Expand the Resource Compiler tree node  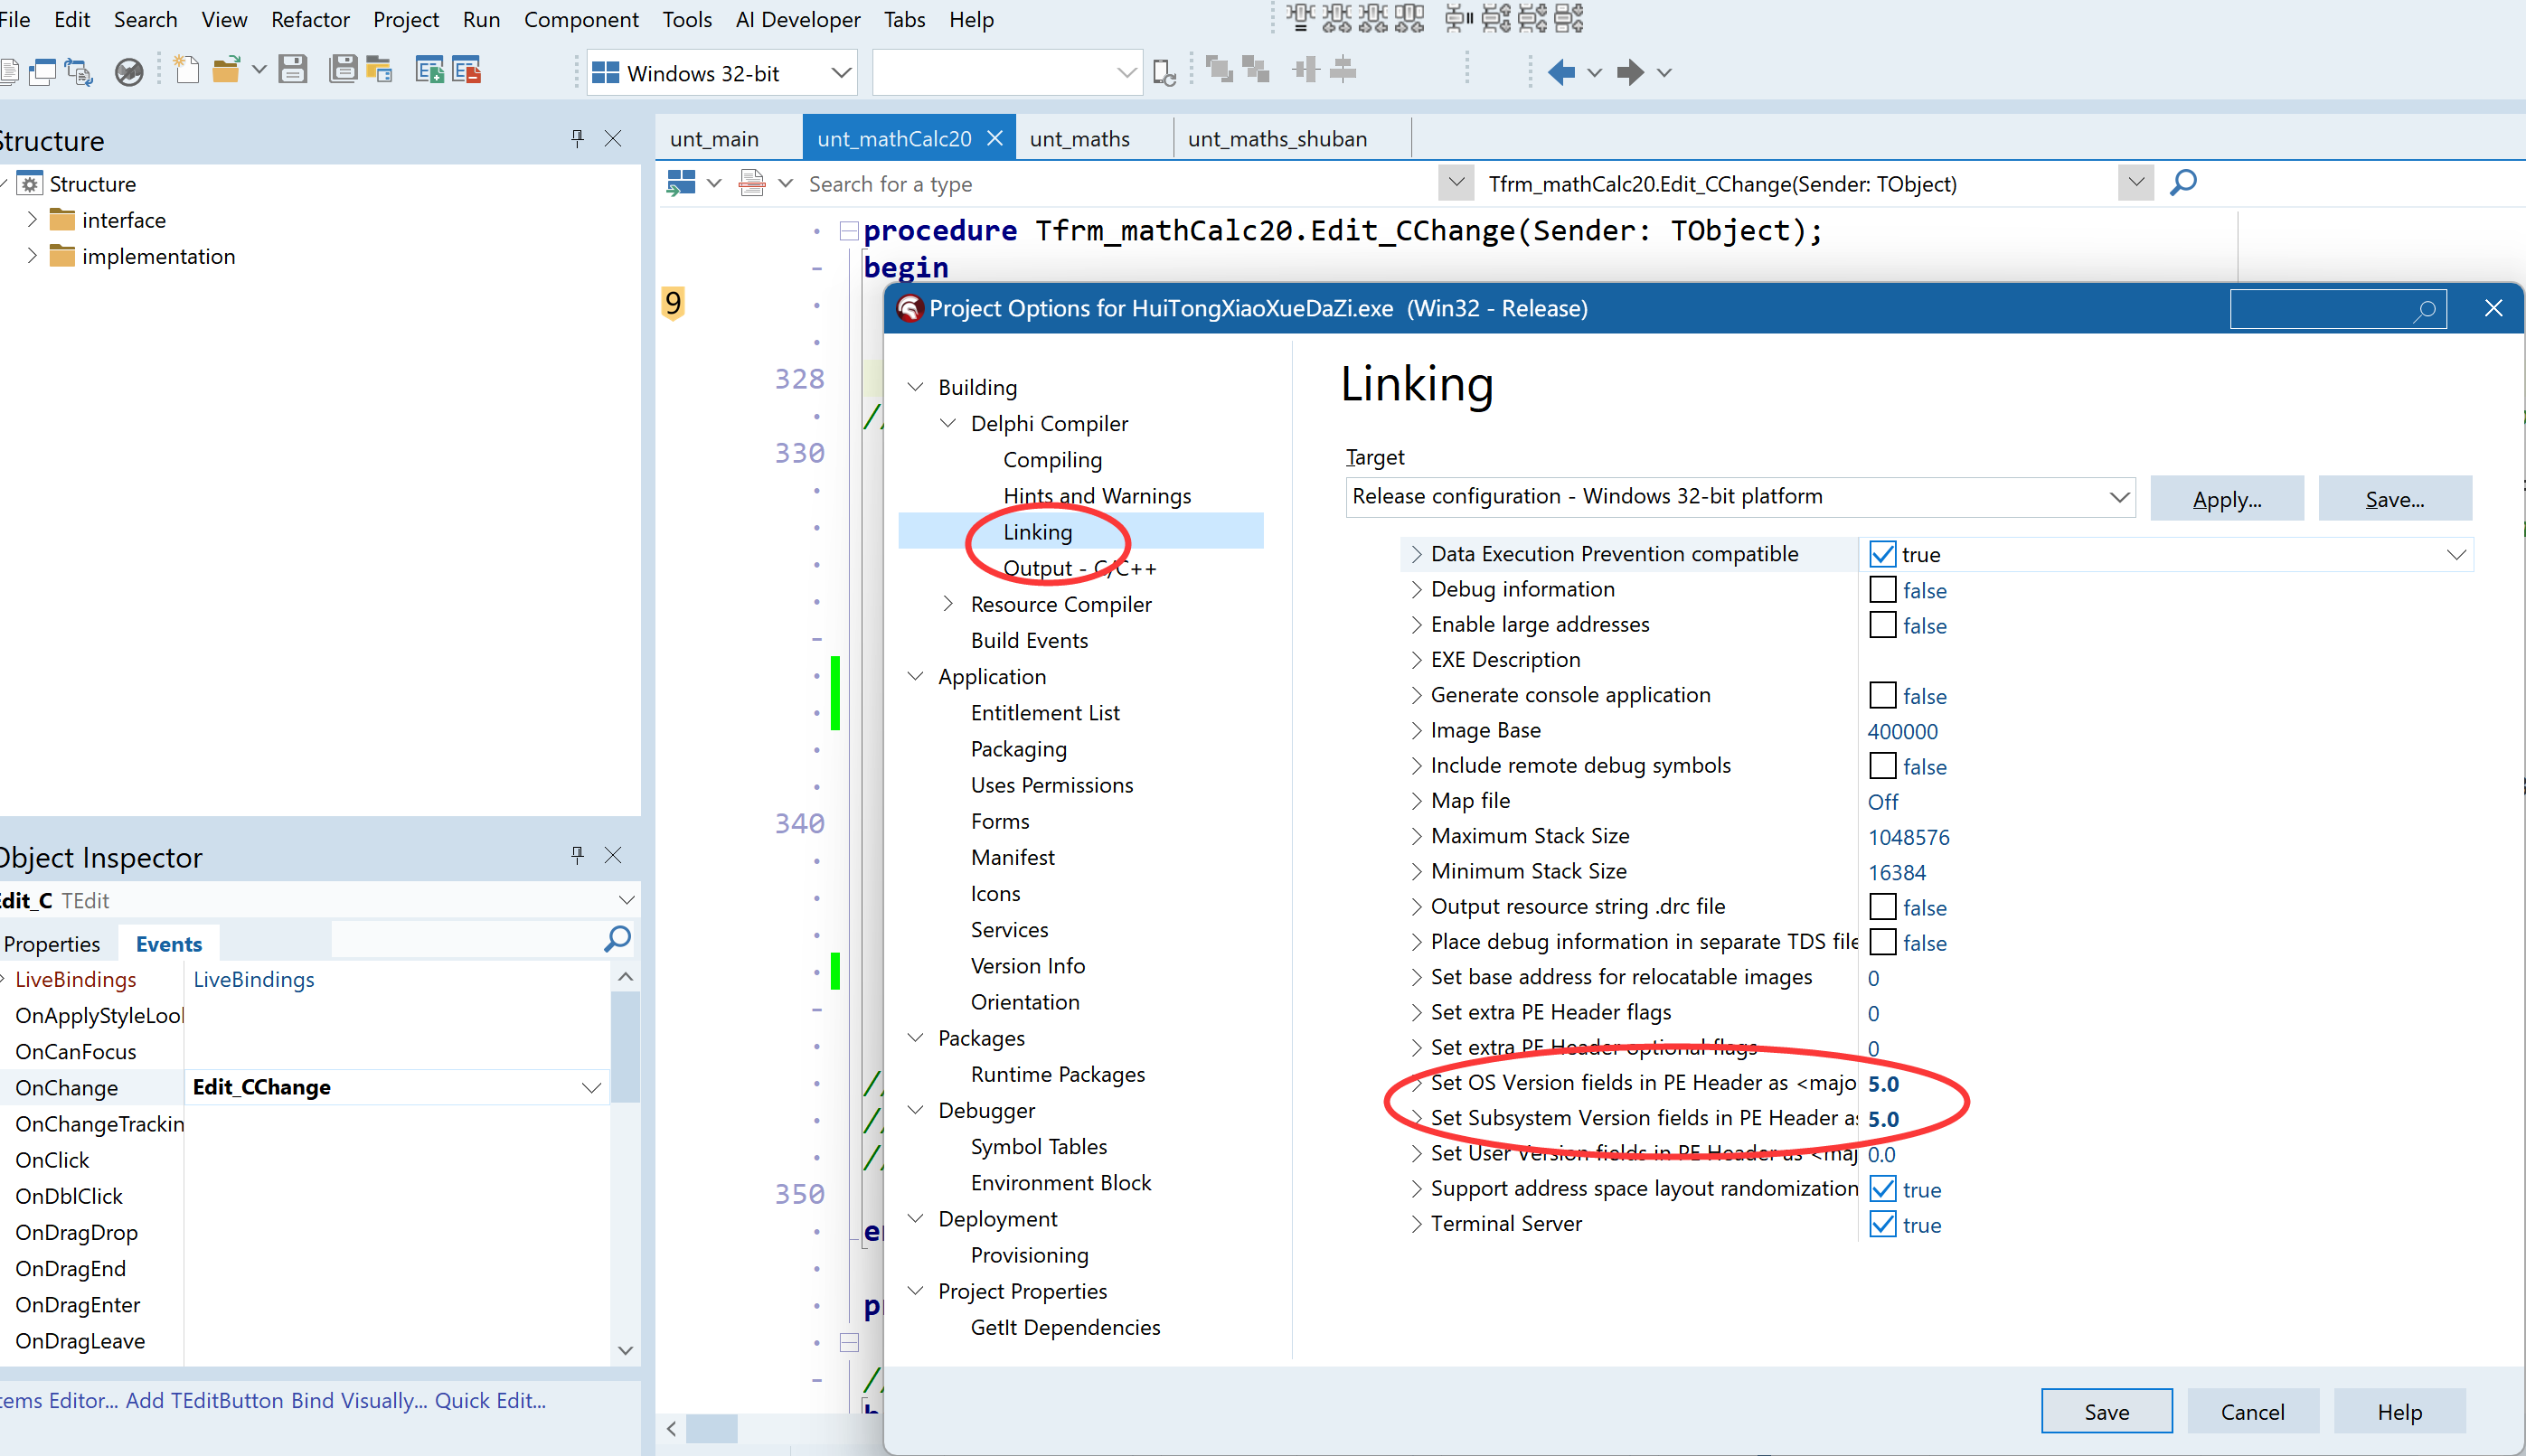tap(948, 604)
